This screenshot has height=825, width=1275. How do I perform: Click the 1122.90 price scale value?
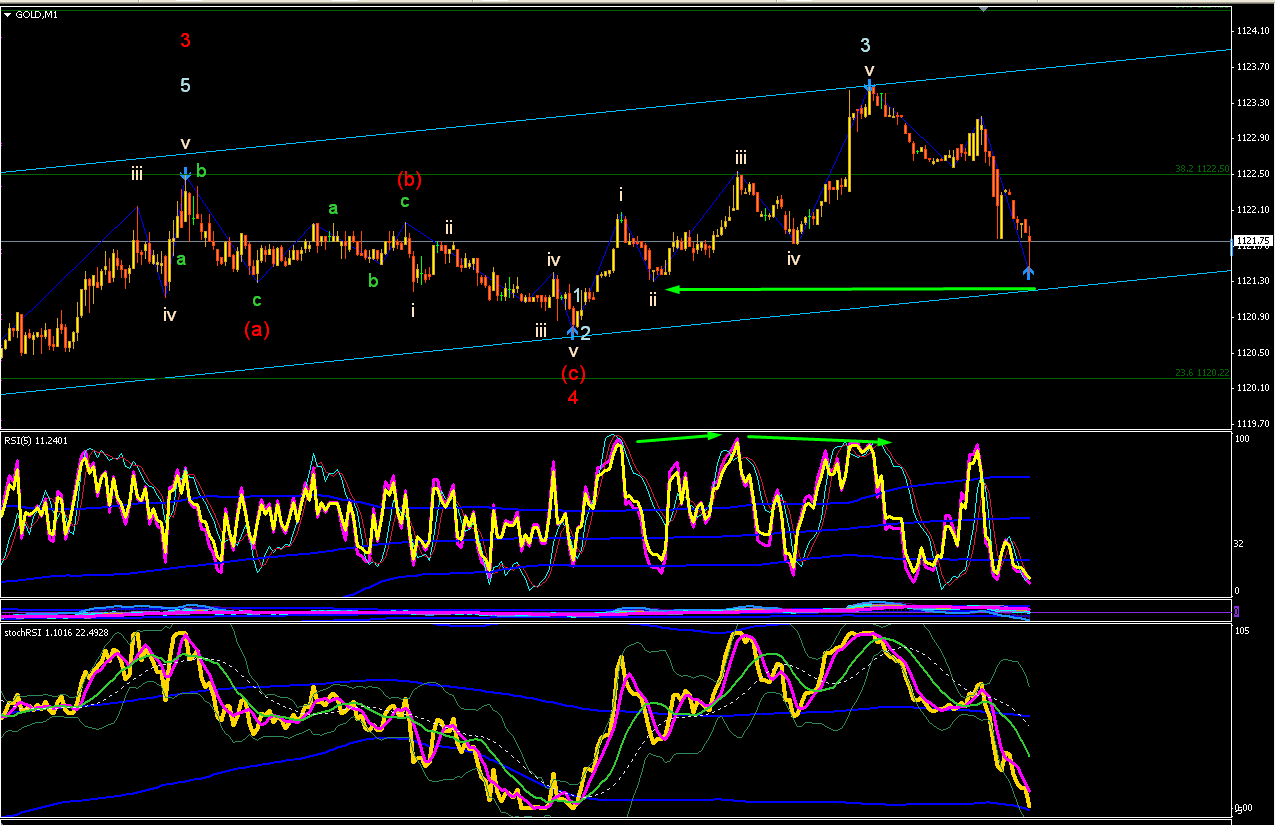[x=1254, y=138]
